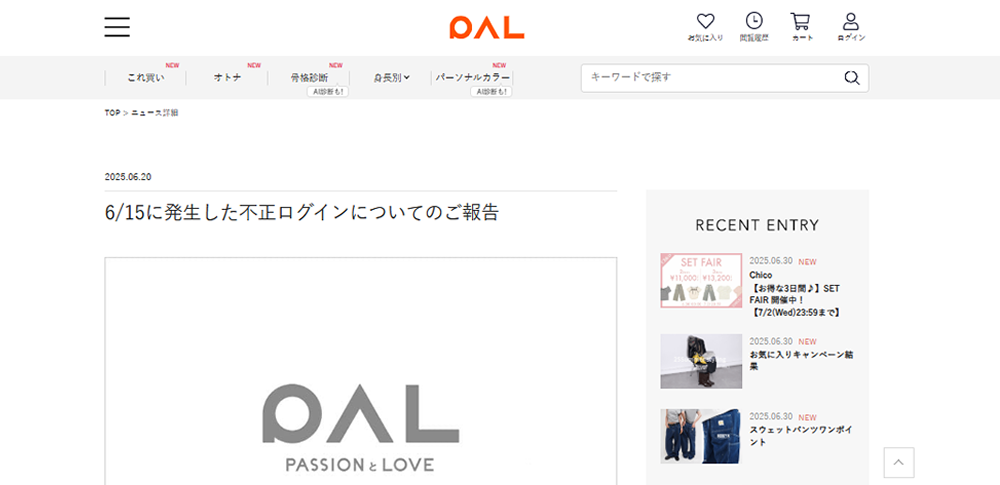Go to TOP breadcrumb link
The height and width of the screenshot is (485, 1000).
[x=112, y=113]
